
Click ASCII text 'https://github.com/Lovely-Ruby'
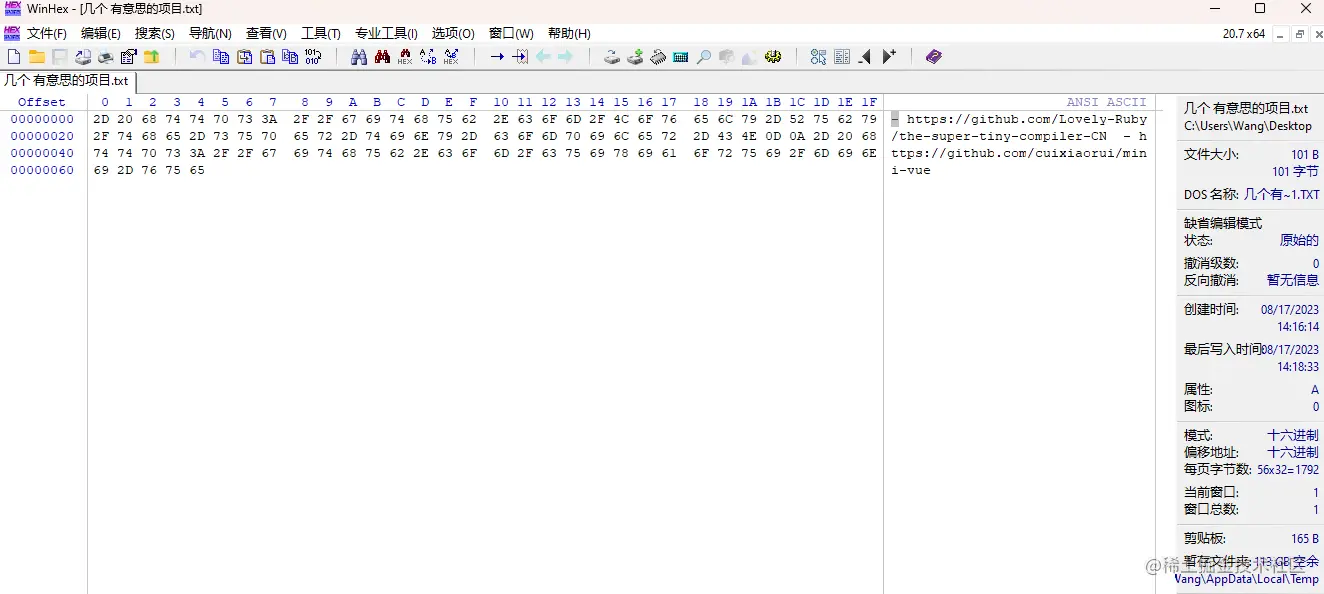click(1027, 119)
